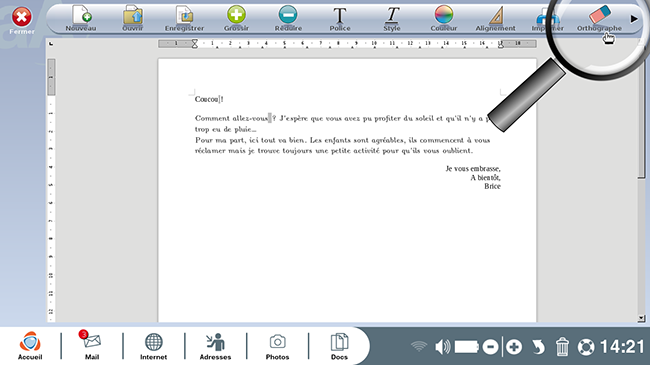Viewport: 650px width, 365px height.
Task: Check the battery indicator
Action: 467,347
